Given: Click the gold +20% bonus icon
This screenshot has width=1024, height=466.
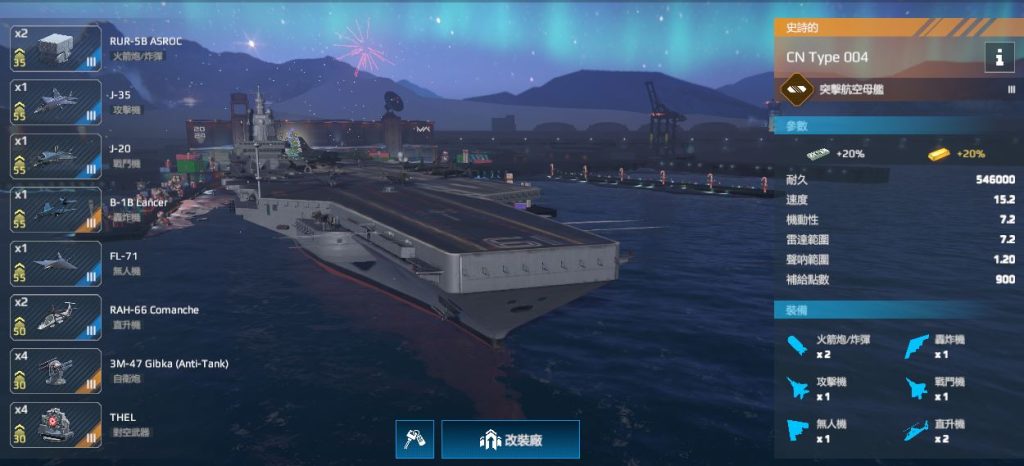Looking at the screenshot, I should [x=938, y=154].
